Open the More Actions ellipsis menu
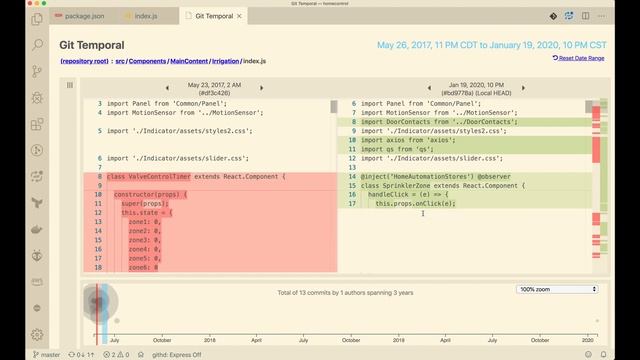This screenshot has width=640, height=360. pyautogui.click(x=601, y=16)
